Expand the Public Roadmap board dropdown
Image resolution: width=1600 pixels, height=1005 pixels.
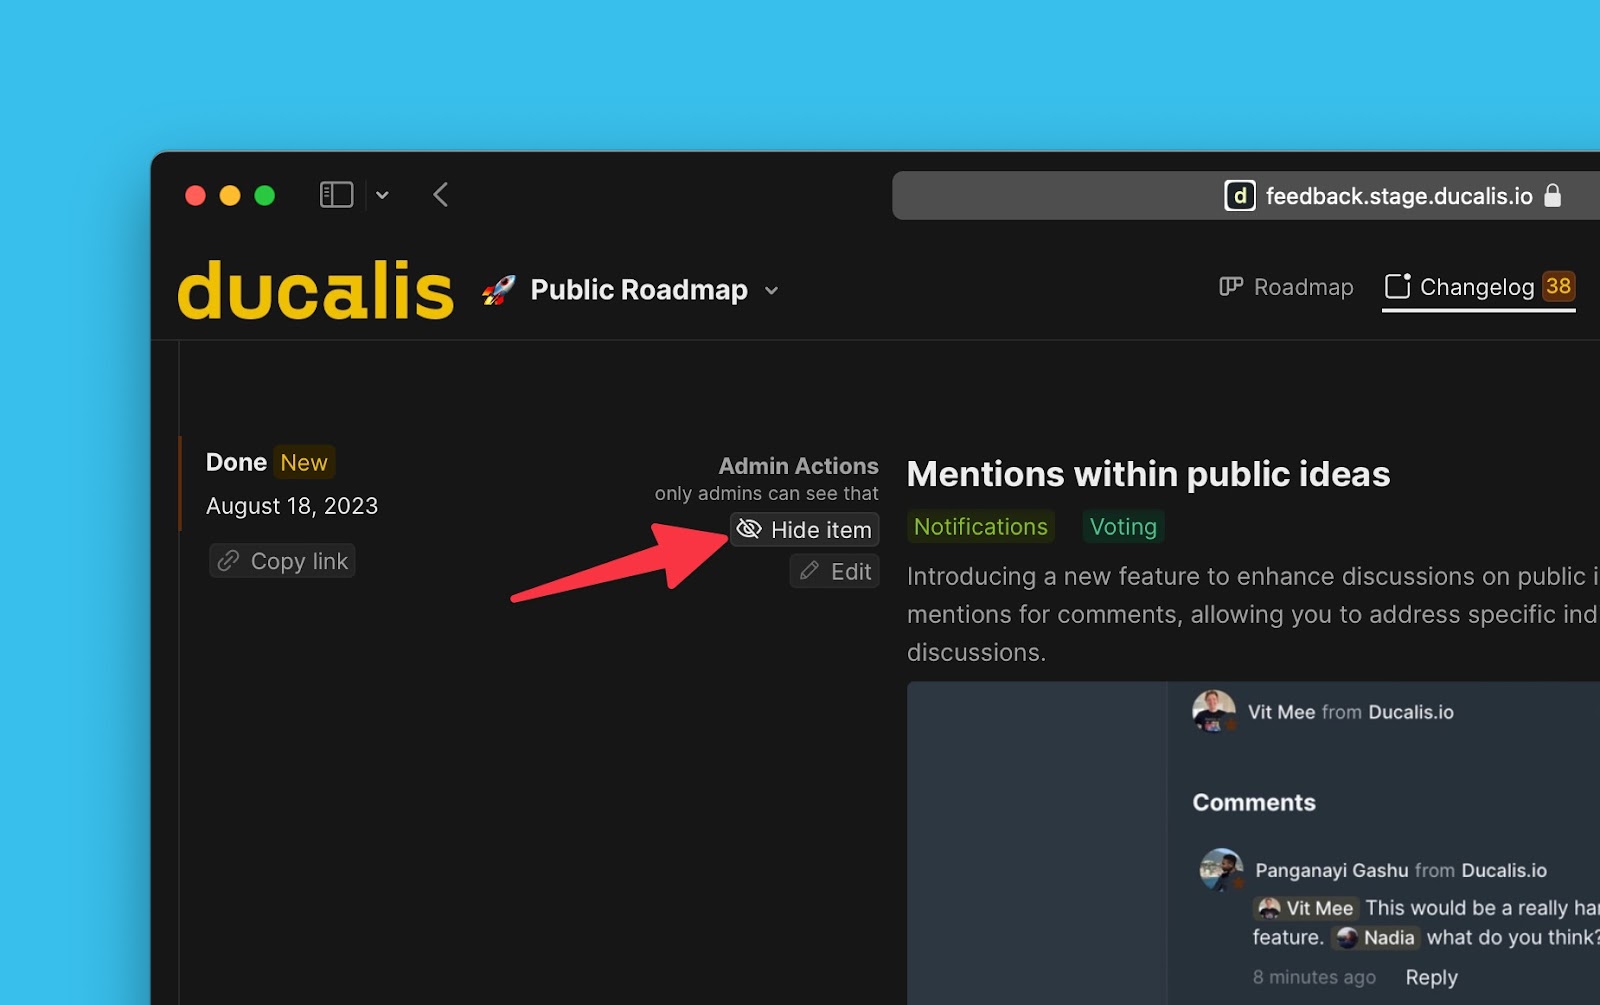pyautogui.click(x=771, y=291)
